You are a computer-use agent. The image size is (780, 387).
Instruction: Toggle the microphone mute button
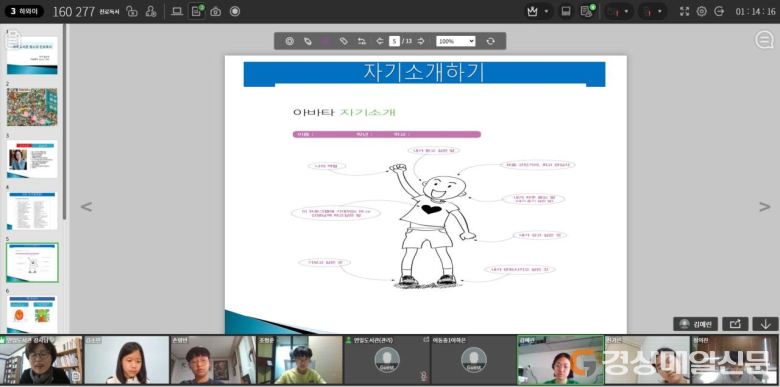647,11
